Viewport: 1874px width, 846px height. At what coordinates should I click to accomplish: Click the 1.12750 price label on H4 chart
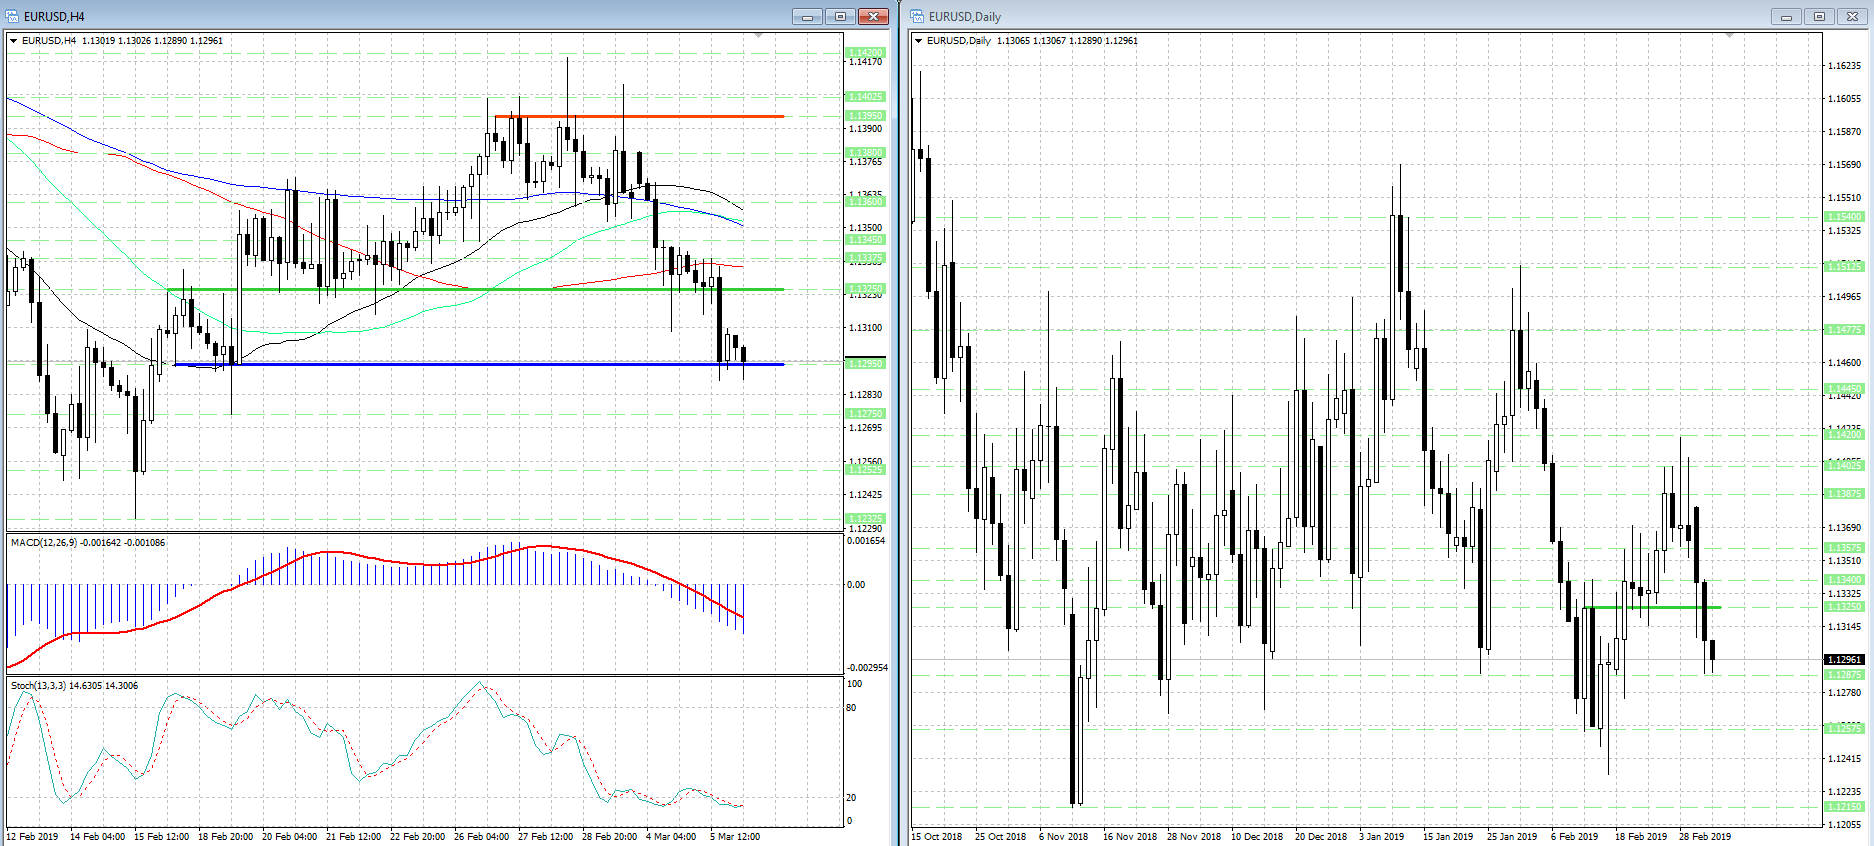coord(865,414)
